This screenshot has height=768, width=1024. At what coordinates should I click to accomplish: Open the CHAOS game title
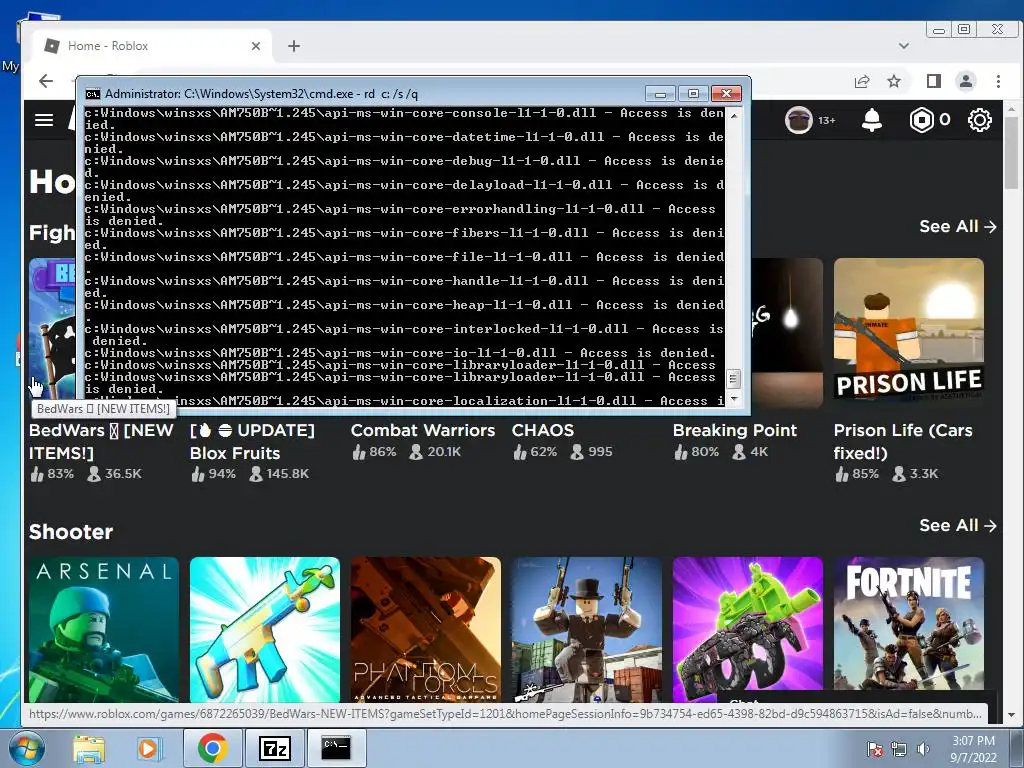(543, 430)
